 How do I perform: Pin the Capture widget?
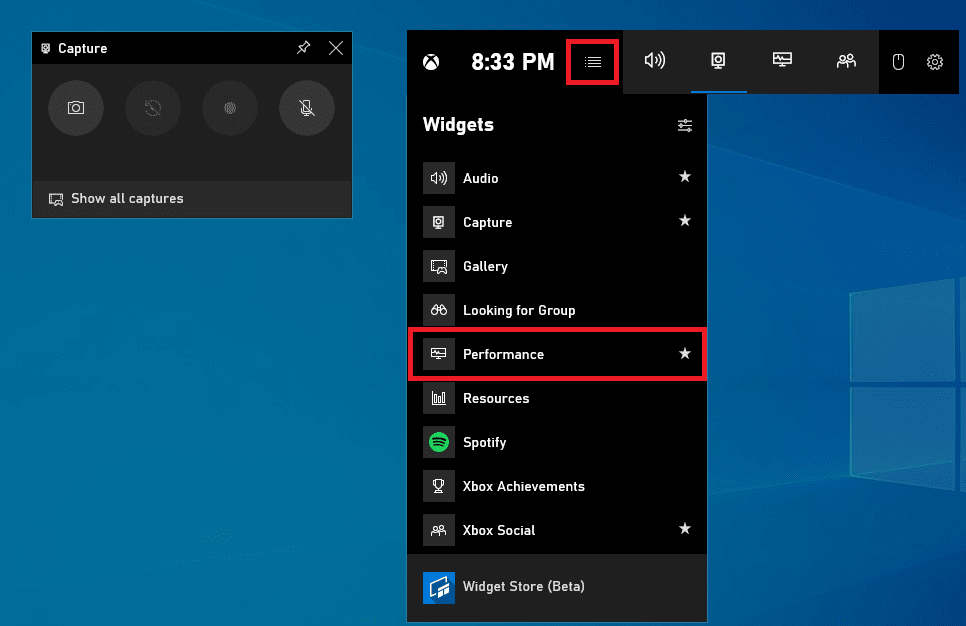pos(304,47)
